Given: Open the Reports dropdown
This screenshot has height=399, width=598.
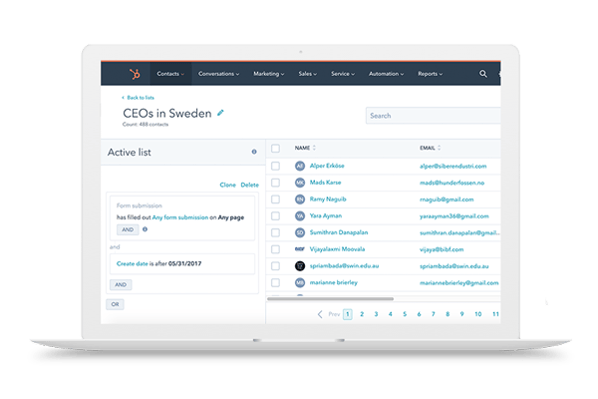Looking at the screenshot, I should 430,74.
